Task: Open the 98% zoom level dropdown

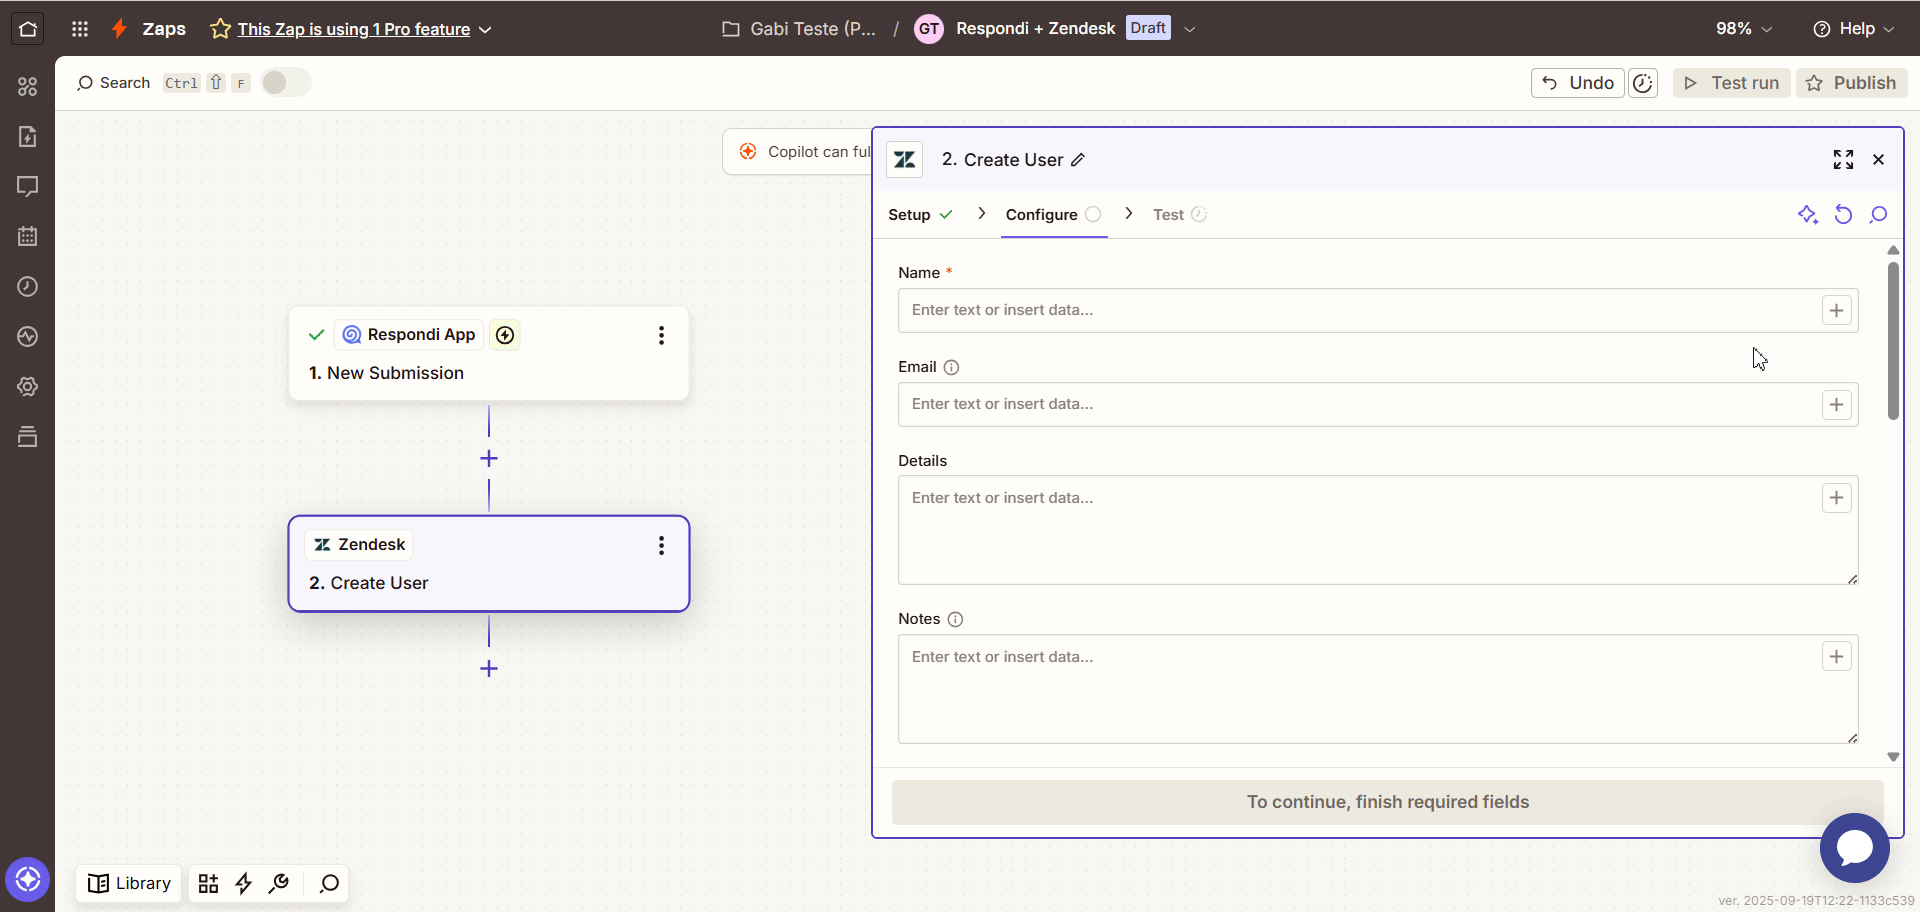Action: 1744,29
